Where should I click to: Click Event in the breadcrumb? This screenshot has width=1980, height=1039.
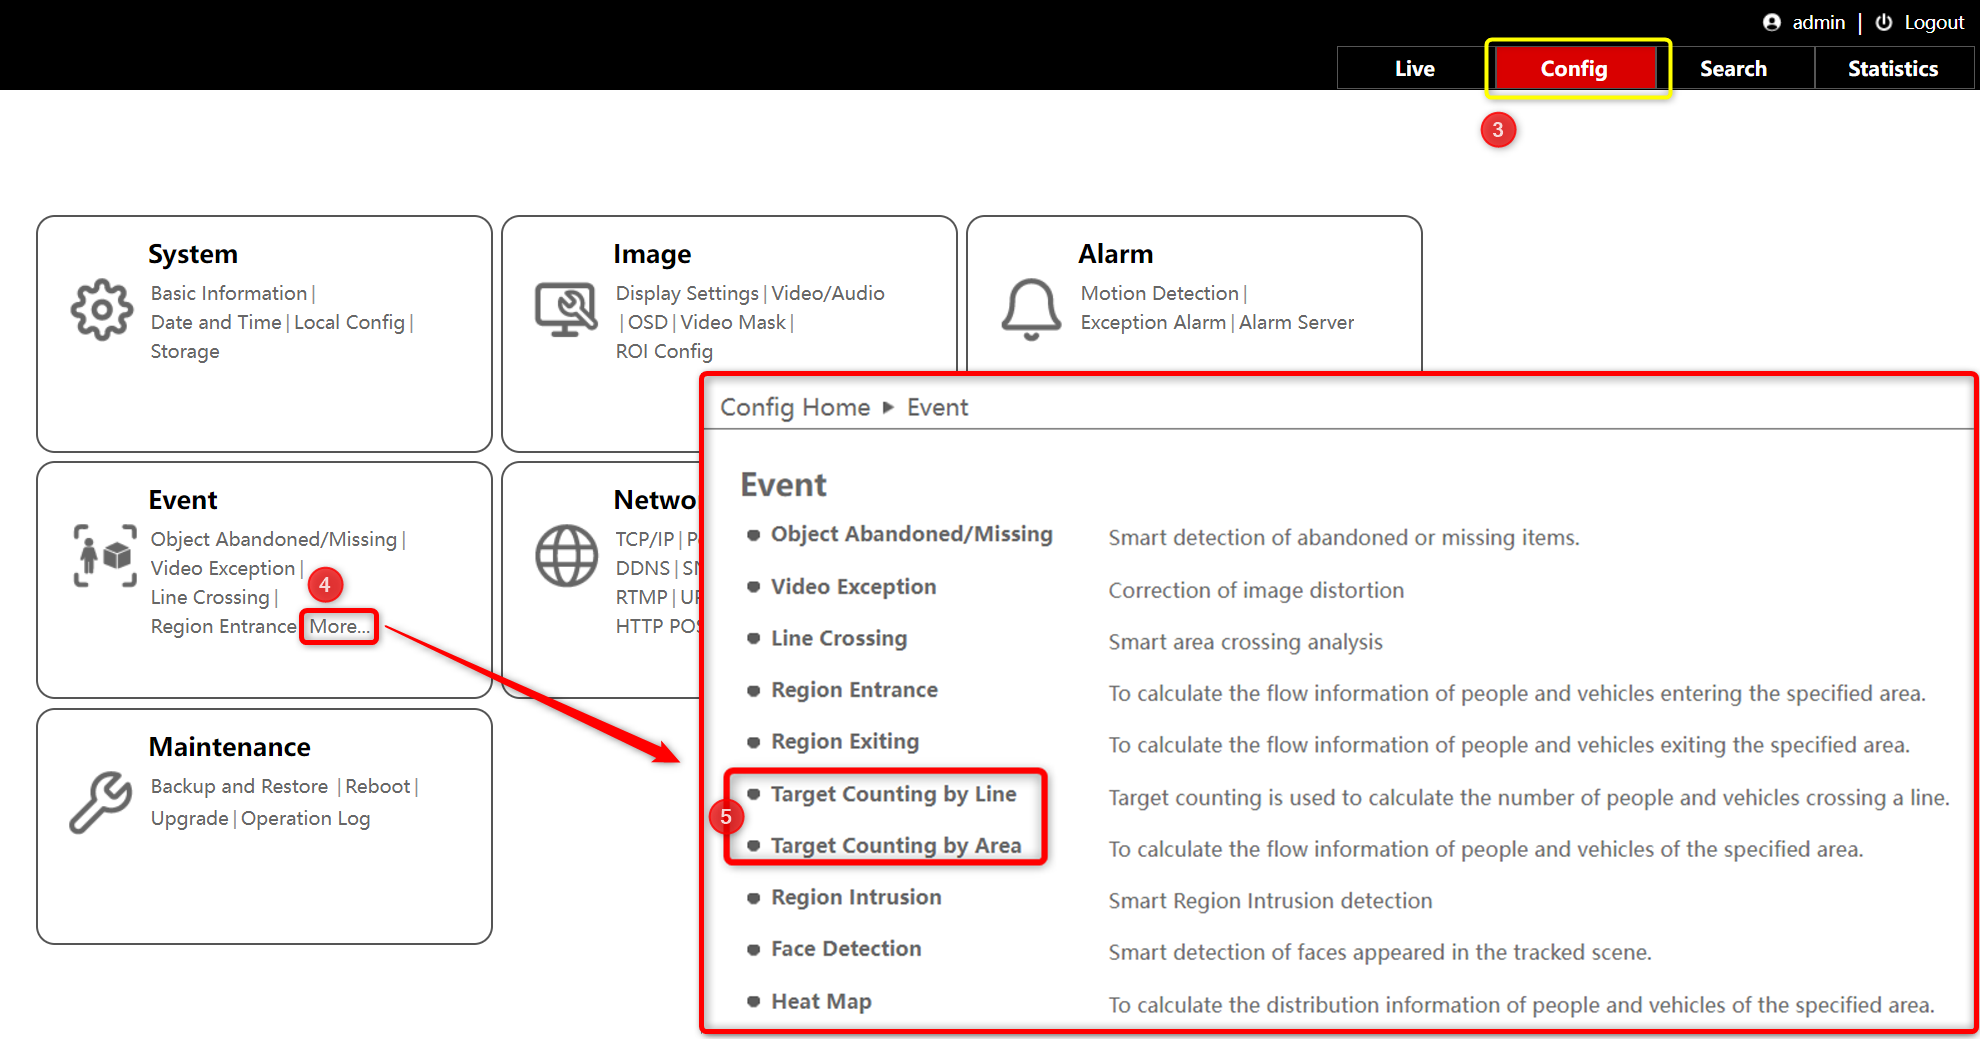937,407
